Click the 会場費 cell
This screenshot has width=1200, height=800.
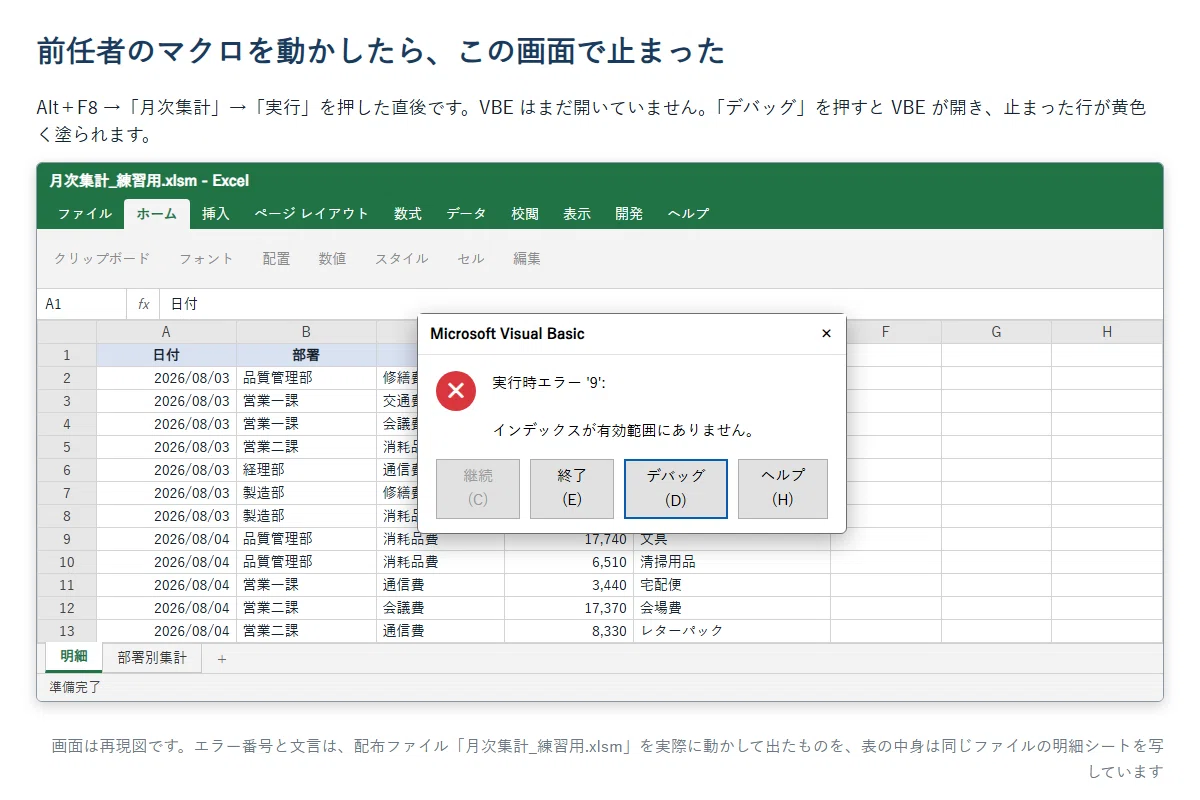(x=732, y=608)
